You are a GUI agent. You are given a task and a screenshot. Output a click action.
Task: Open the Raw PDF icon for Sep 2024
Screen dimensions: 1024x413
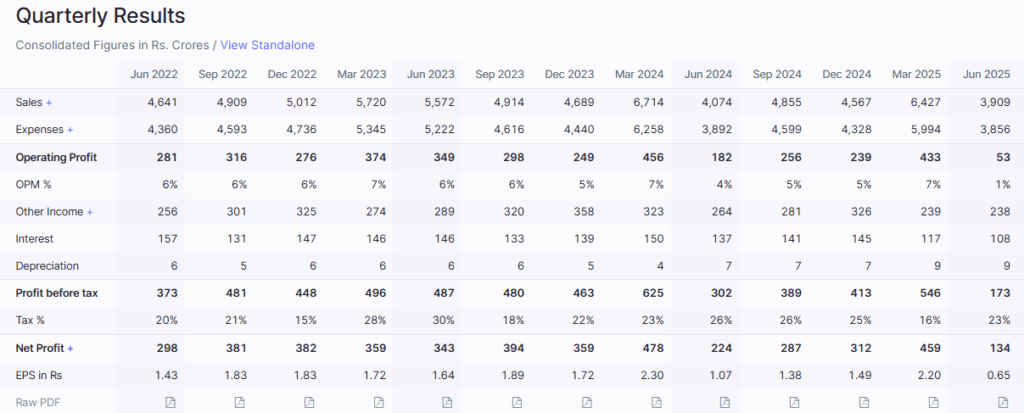point(794,402)
